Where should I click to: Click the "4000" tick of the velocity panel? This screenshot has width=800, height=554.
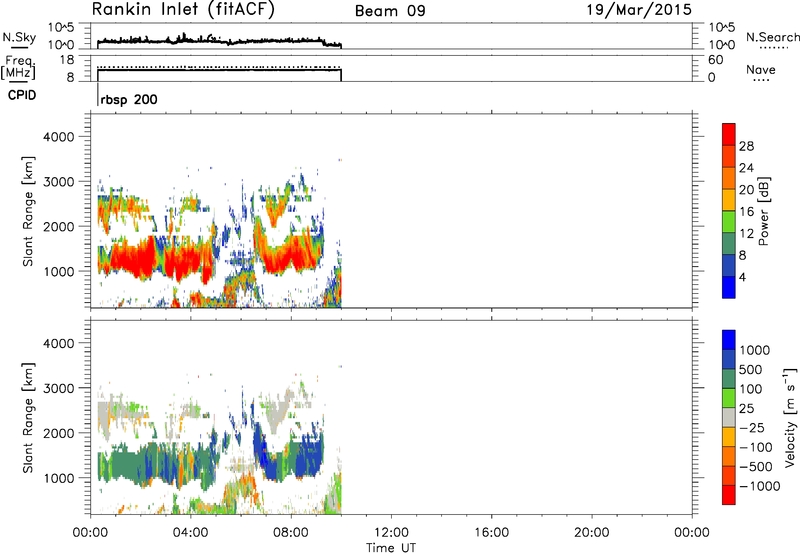pos(59,343)
